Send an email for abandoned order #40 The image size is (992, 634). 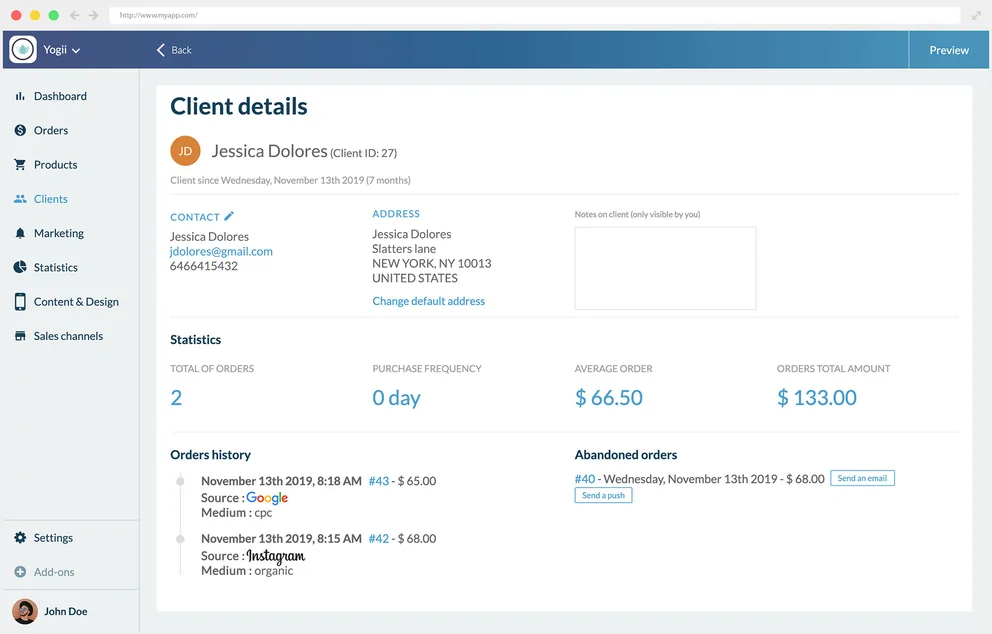pos(862,477)
